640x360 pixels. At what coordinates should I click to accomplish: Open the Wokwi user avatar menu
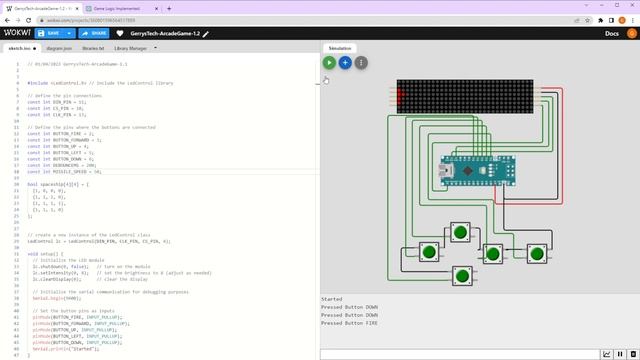[x=631, y=33]
